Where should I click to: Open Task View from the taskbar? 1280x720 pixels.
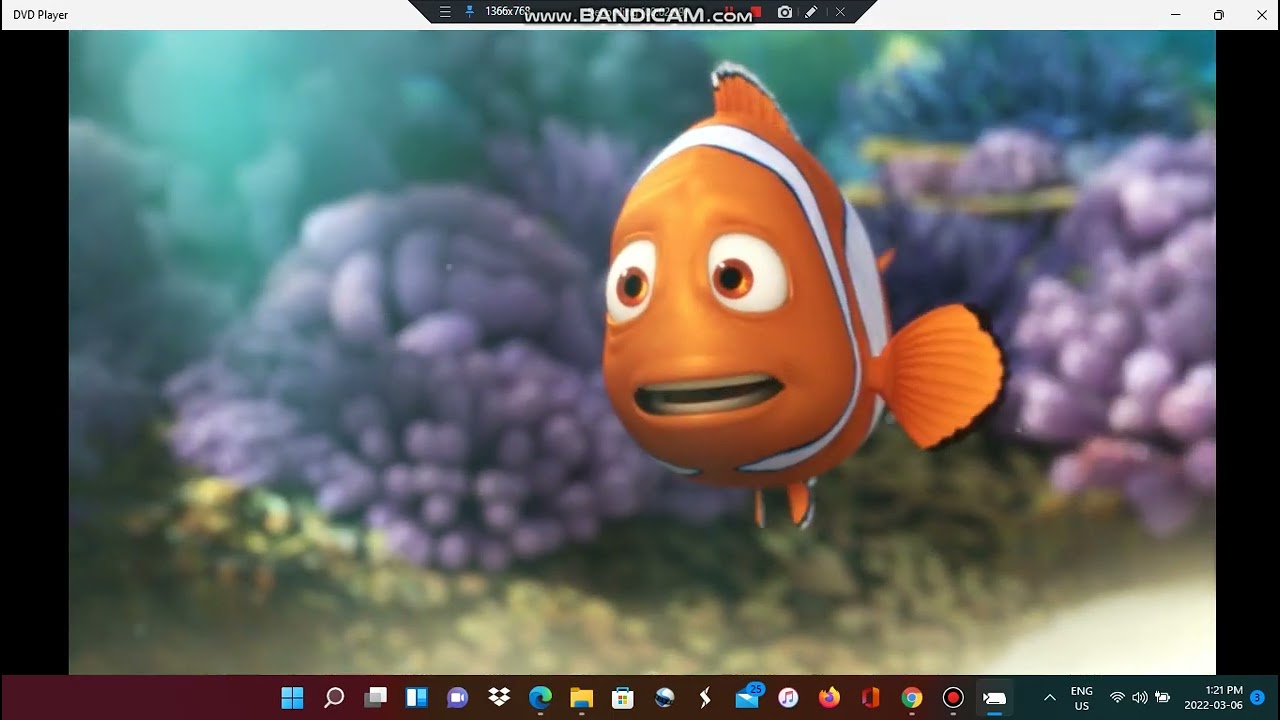(375, 698)
